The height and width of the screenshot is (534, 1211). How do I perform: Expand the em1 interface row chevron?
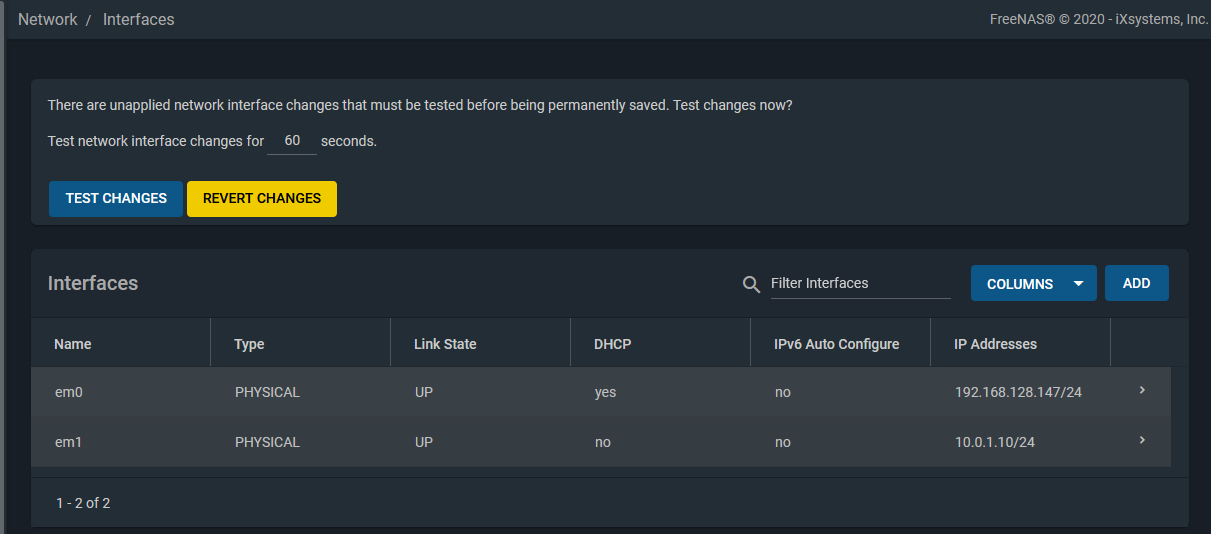[x=1142, y=441]
